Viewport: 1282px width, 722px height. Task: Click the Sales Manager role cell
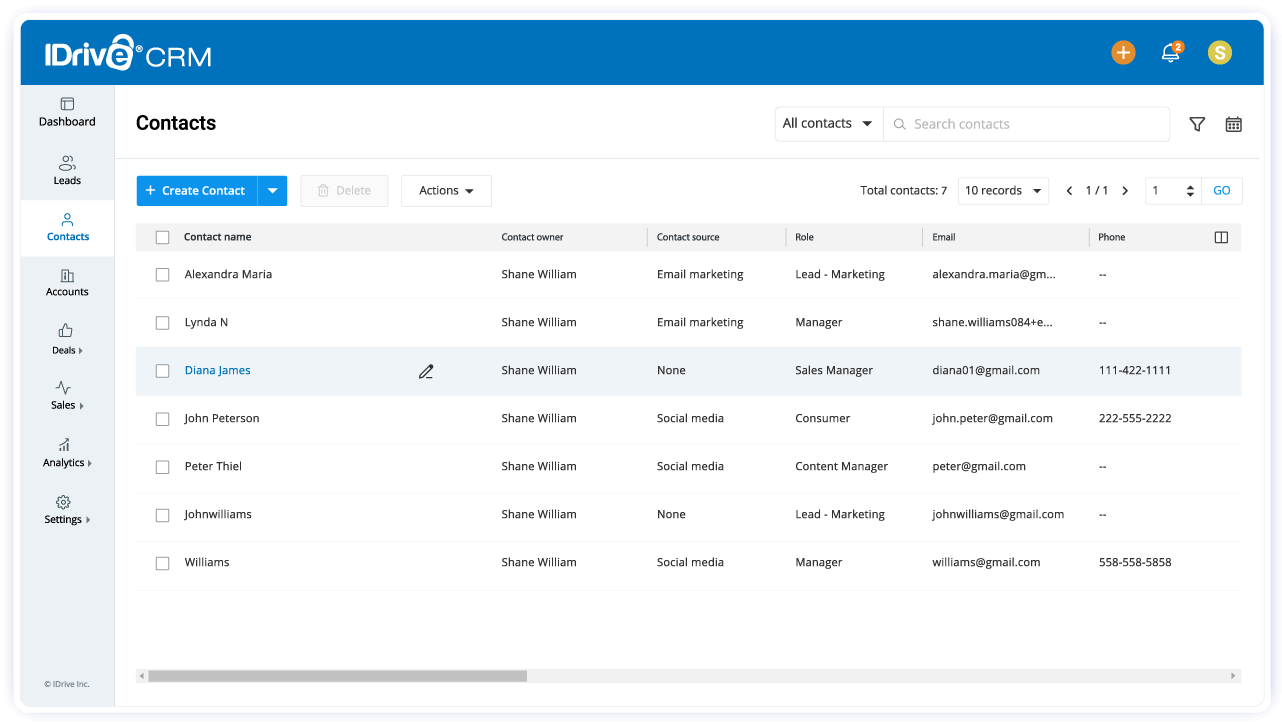(834, 370)
